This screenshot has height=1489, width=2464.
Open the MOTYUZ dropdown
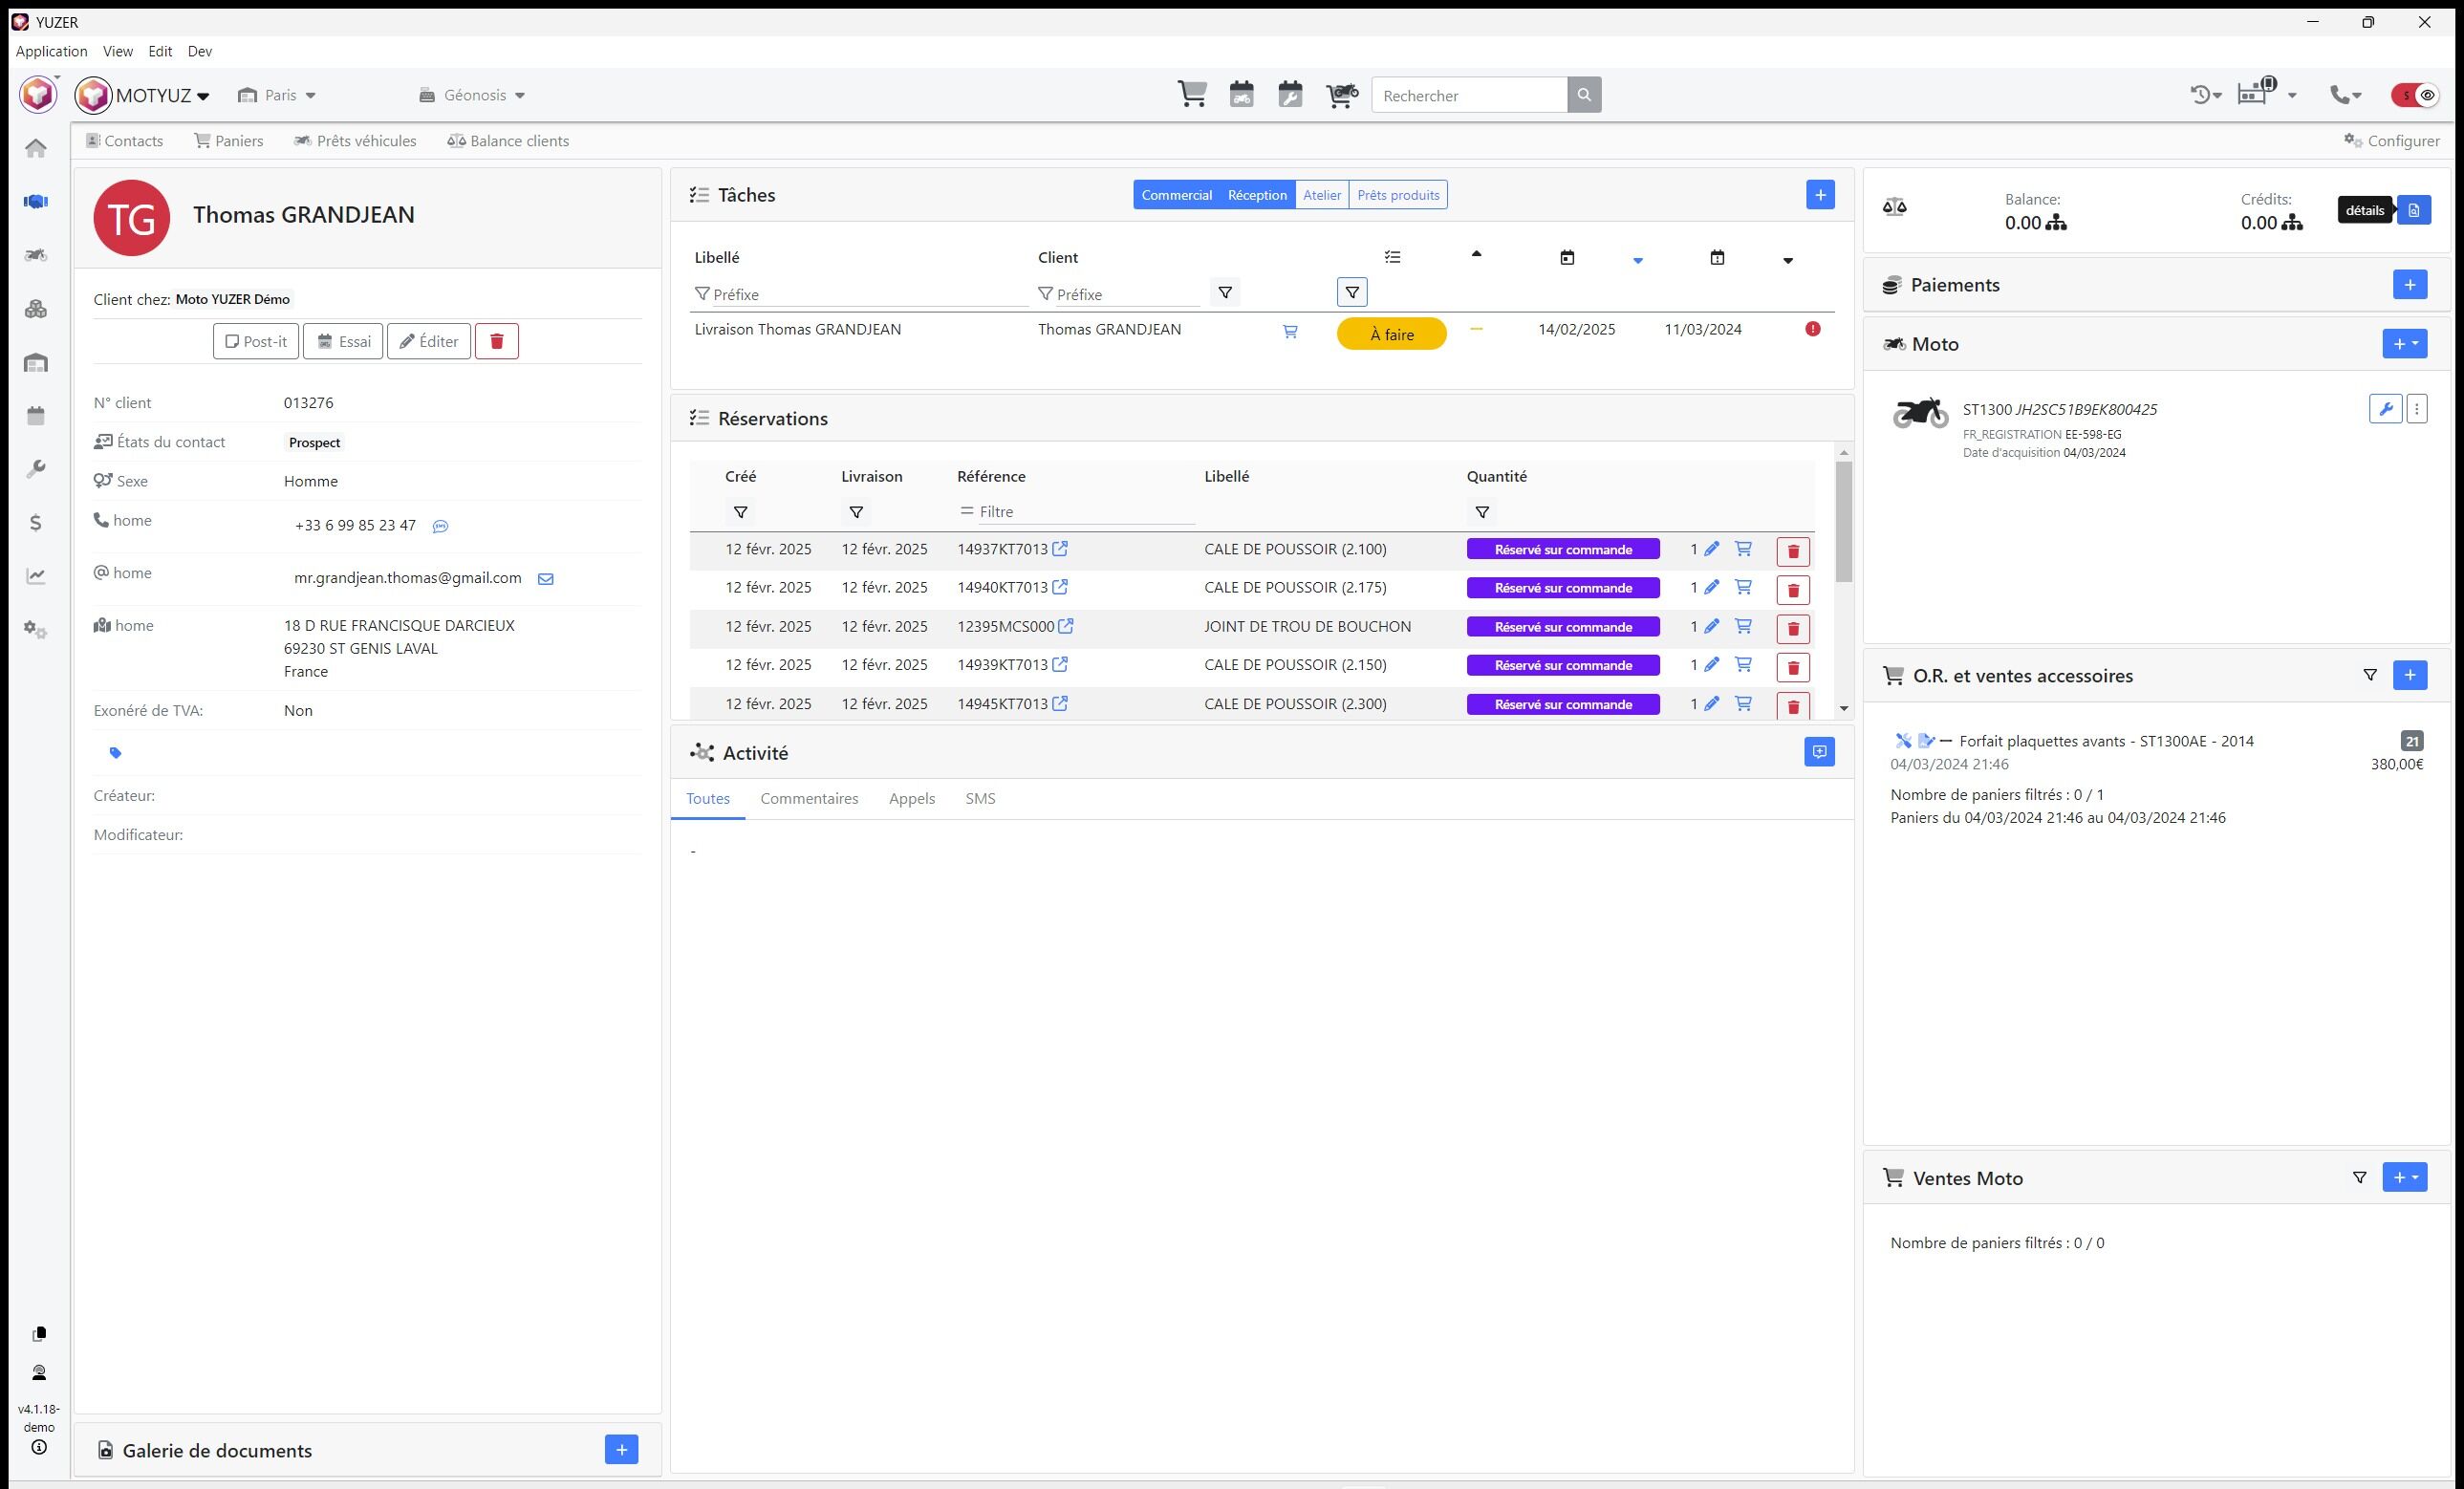tap(160, 96)
